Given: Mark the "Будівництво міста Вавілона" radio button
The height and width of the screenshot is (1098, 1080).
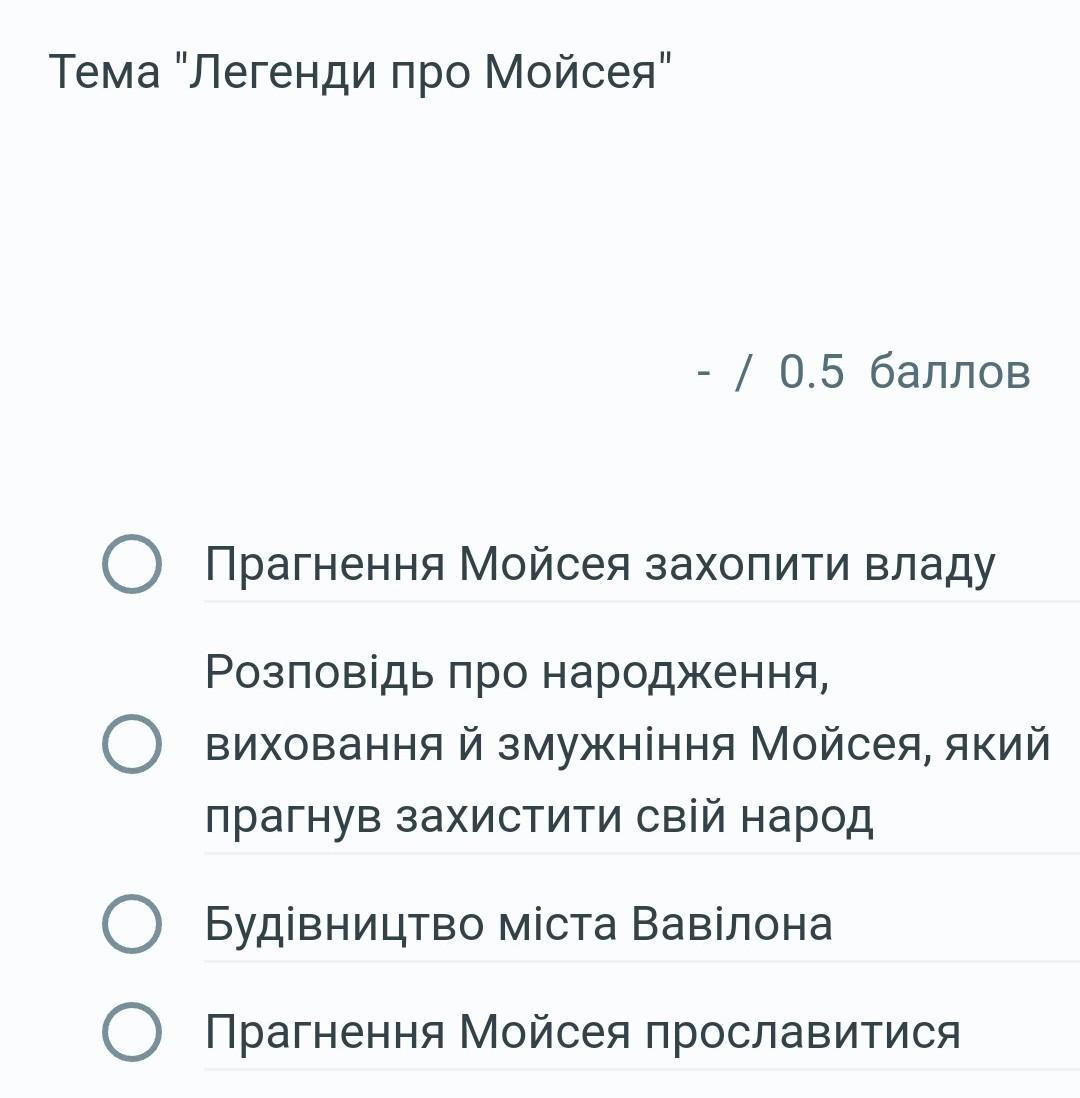Looking at the screenshot, I should [132, 924].
